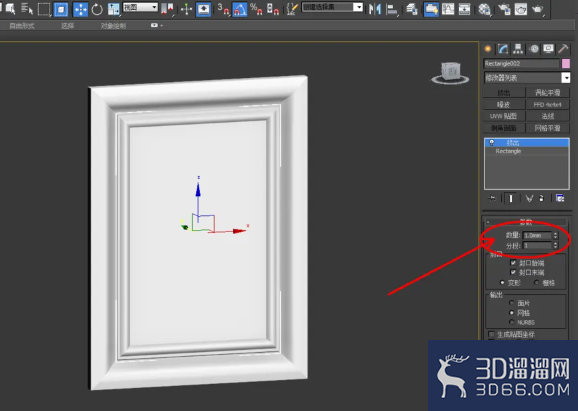This screenshot has height=411, width=578.
Task: Click Configure Modifier Sets icon
Action: [x=560, y=198]
